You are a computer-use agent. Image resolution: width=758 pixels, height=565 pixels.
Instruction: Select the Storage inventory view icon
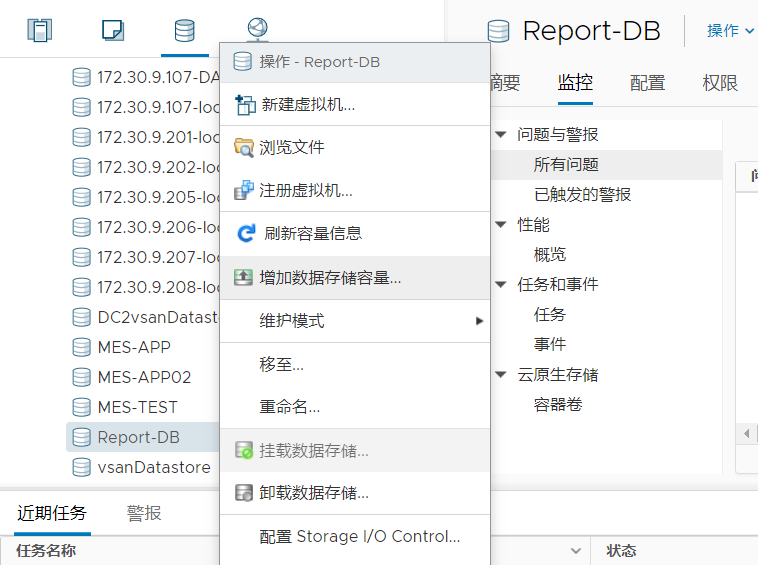click(x=185, y=30)
